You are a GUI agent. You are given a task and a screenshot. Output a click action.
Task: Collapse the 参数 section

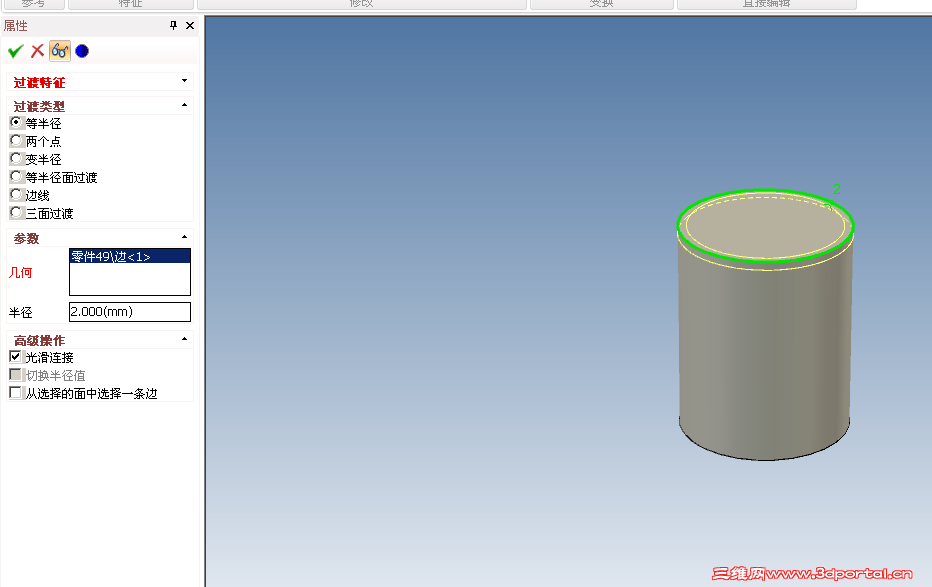click(x=184, y=237)
